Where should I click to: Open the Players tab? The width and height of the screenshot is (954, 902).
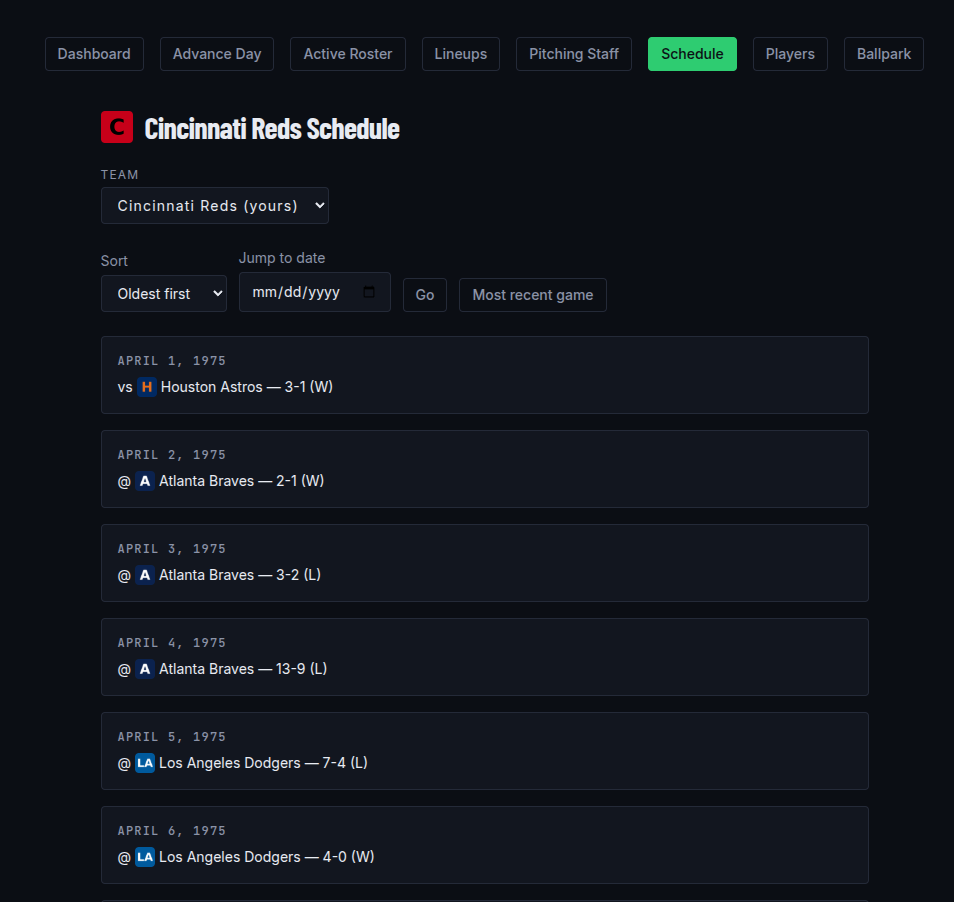coord(790,54)
